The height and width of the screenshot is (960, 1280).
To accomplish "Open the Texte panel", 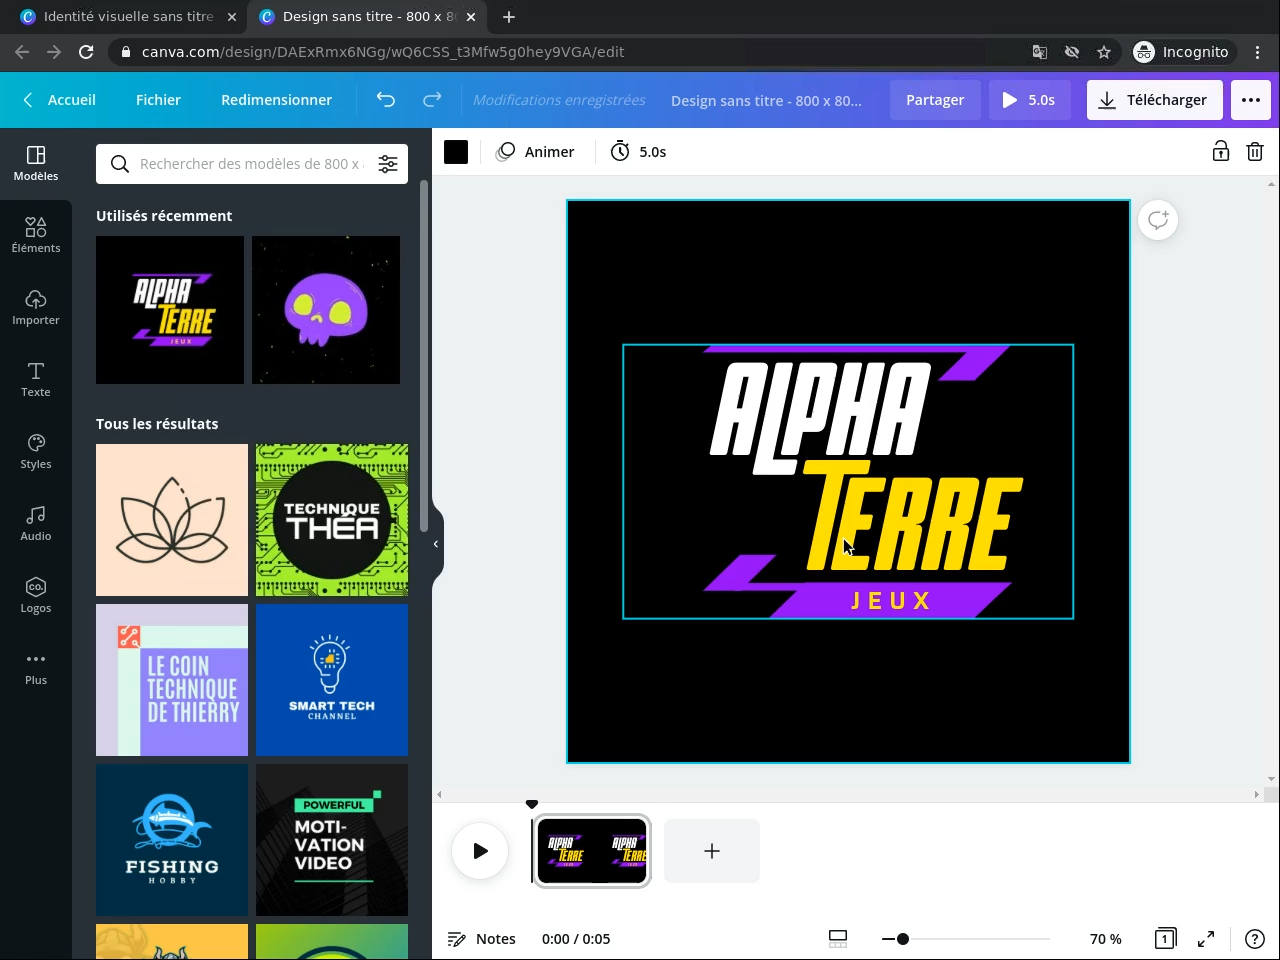I will tap(36, 379).
